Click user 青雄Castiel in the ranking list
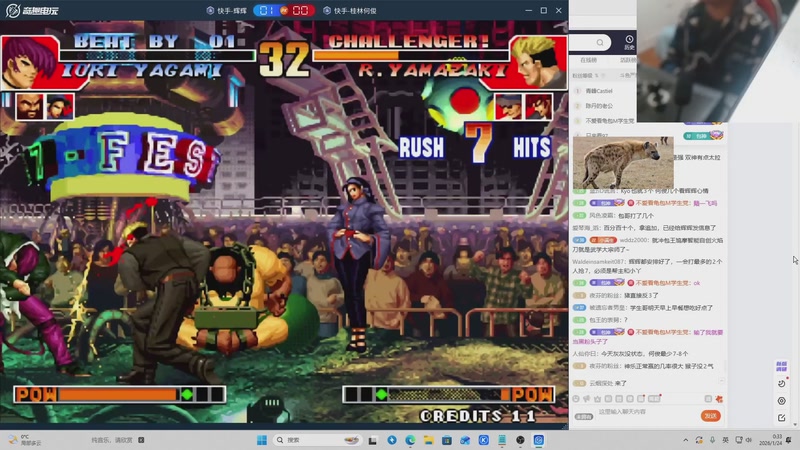The image size is (800, 450). coord(599,91)
